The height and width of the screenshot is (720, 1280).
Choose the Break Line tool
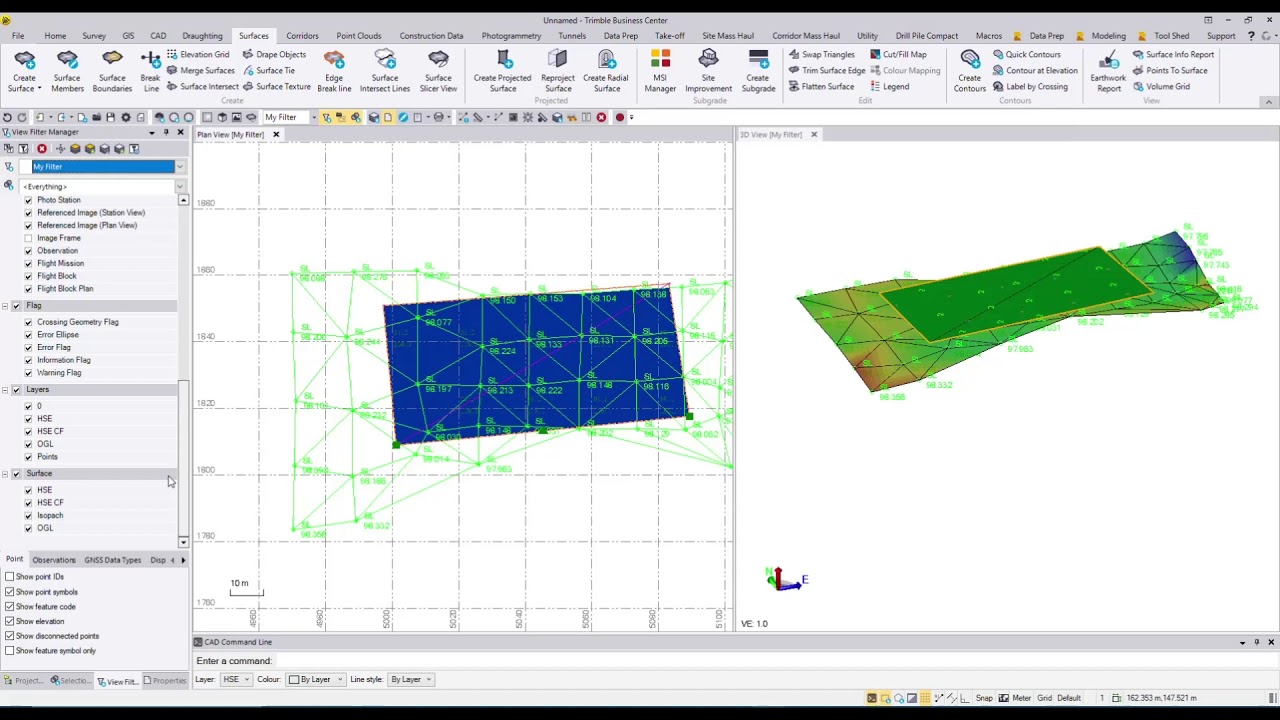[150, 71]
